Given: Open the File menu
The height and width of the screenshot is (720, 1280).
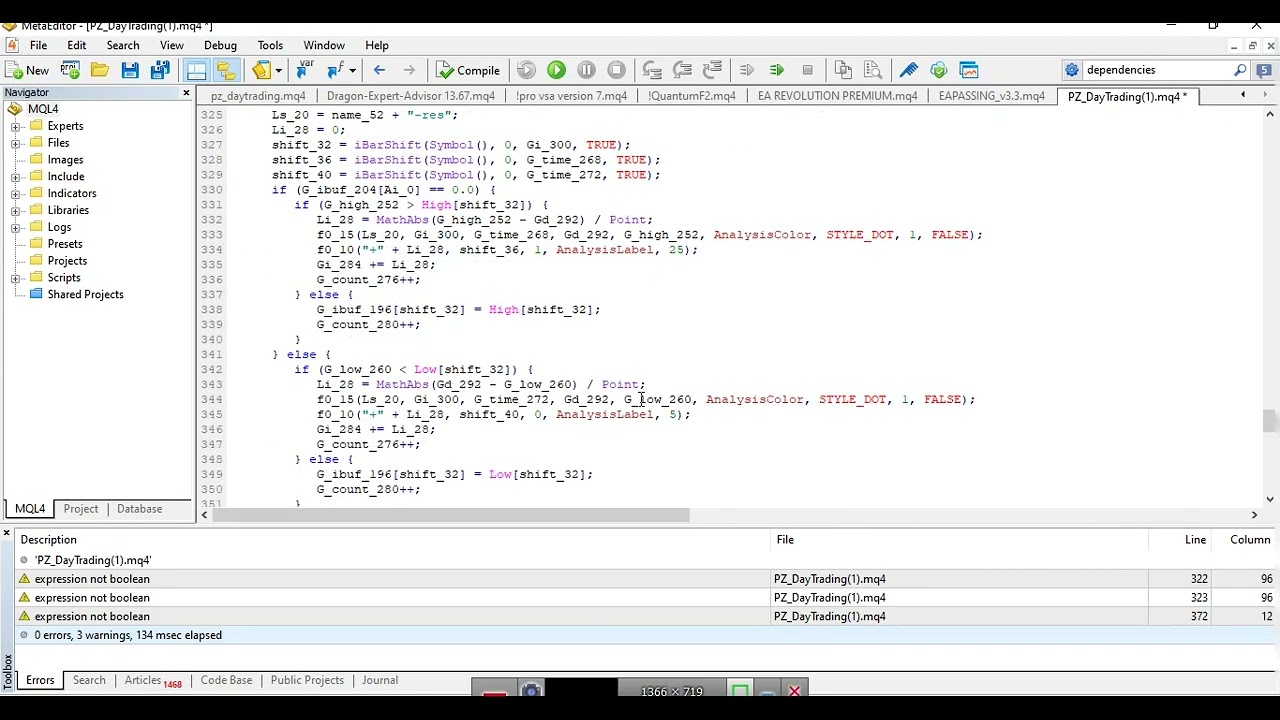Looking at the screenshot, I should [x=38, y=45].
